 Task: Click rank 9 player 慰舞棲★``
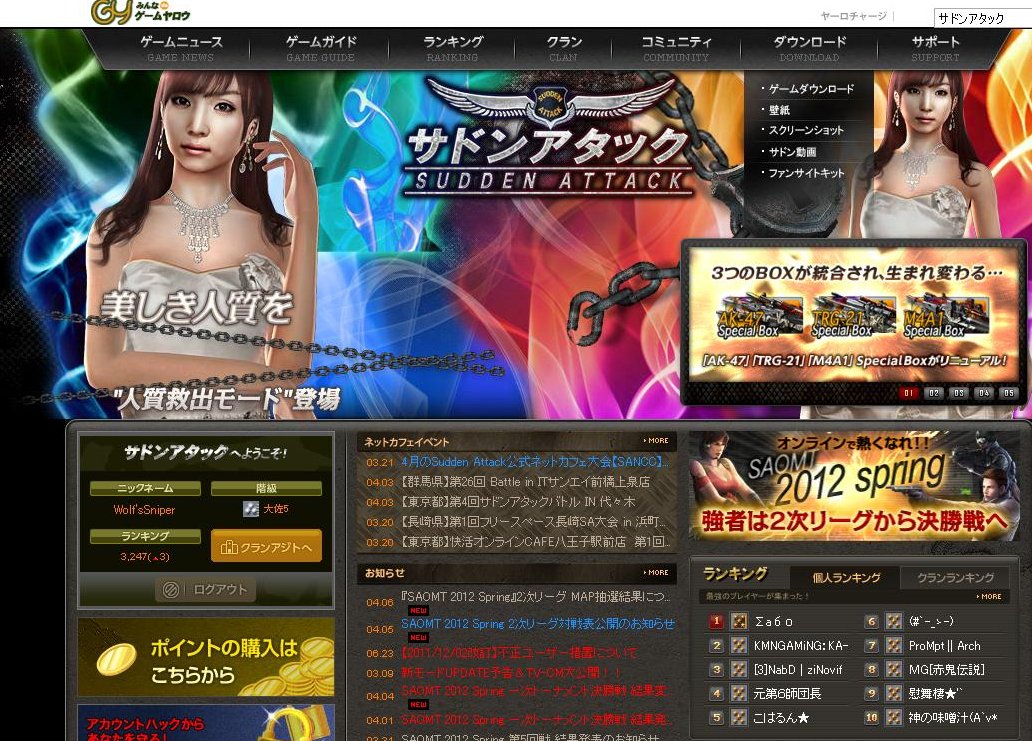click(x=935, y=694)
